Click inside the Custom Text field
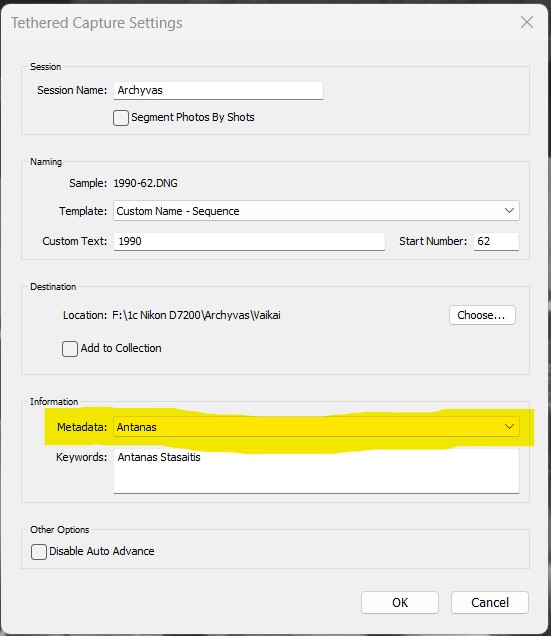Viewport: 551px width, 636px height. (x=249, y=241)
